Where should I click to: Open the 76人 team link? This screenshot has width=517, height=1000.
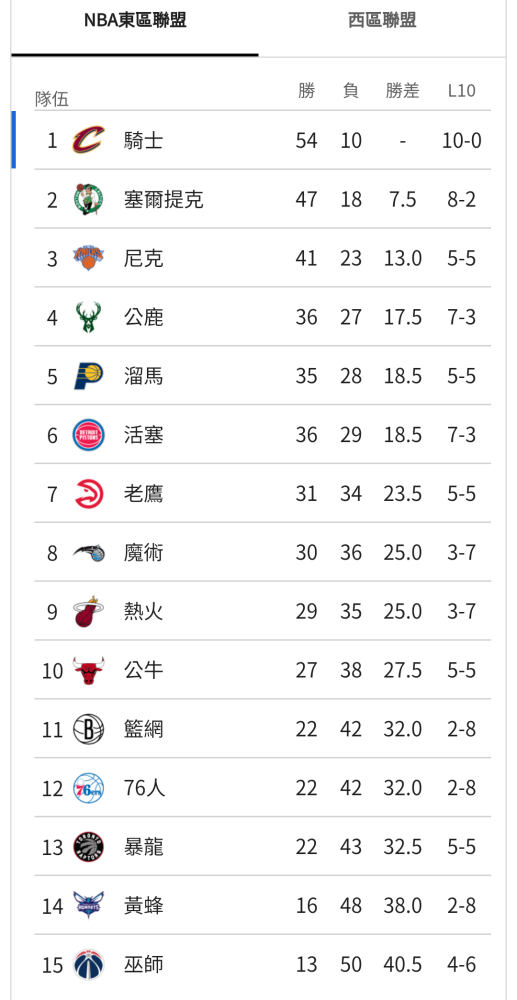pos(145,788)
